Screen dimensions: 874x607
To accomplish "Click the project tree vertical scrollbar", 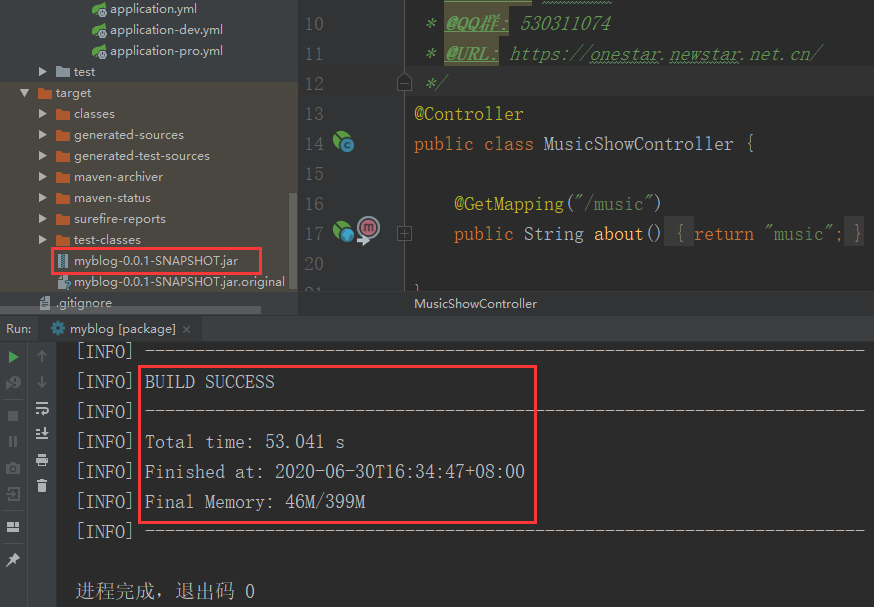I will pos(293,240).
